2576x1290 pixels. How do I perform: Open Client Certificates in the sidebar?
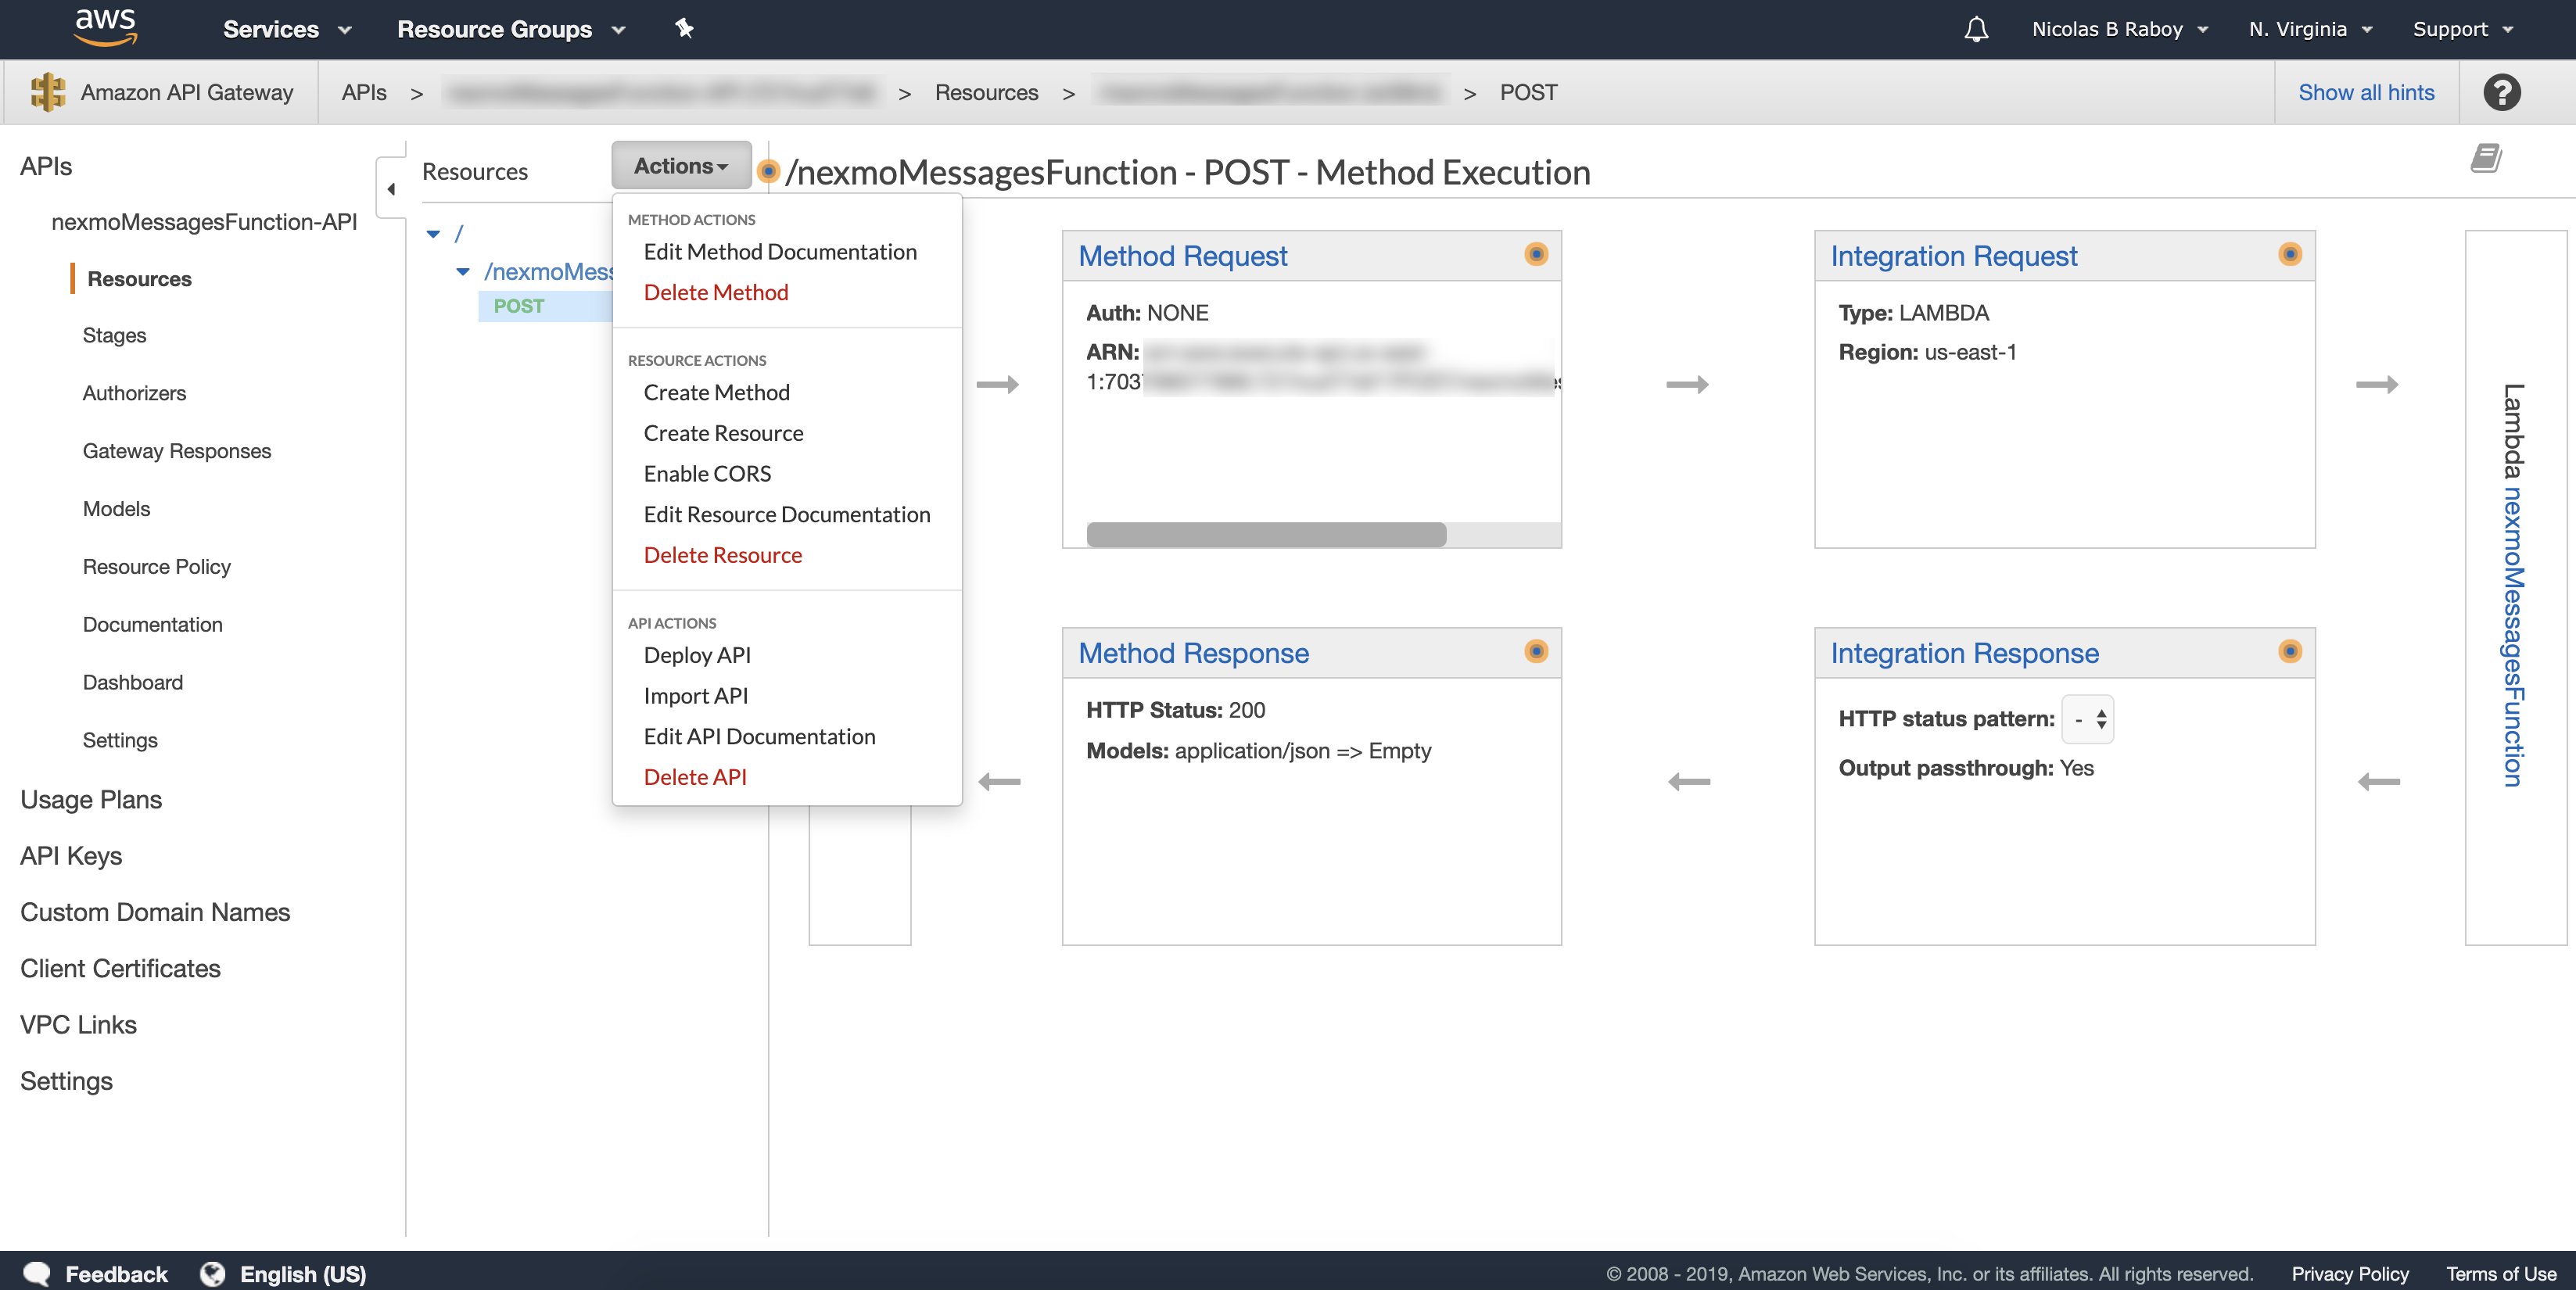(x=120, y=968)
